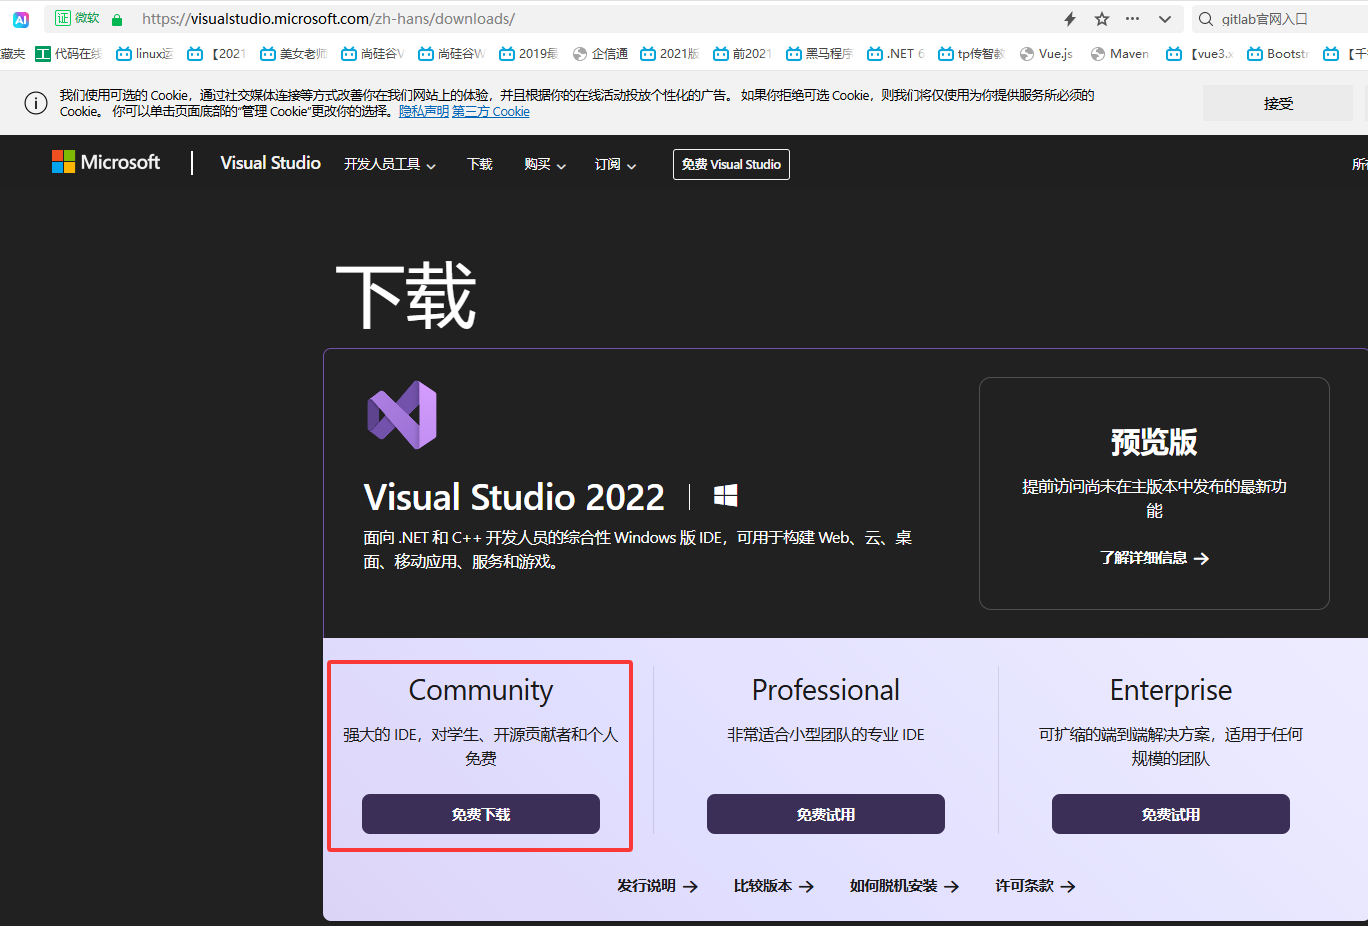Open the 比较版本 link
1368x926 pixels.
pos(774,886)
